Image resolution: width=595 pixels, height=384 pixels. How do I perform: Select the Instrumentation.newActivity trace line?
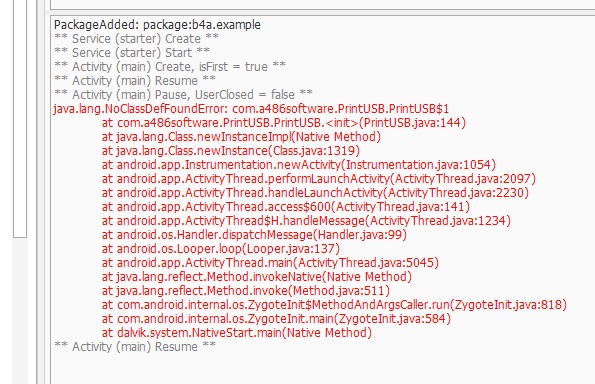pyautogui.click(x=299, y=165)
